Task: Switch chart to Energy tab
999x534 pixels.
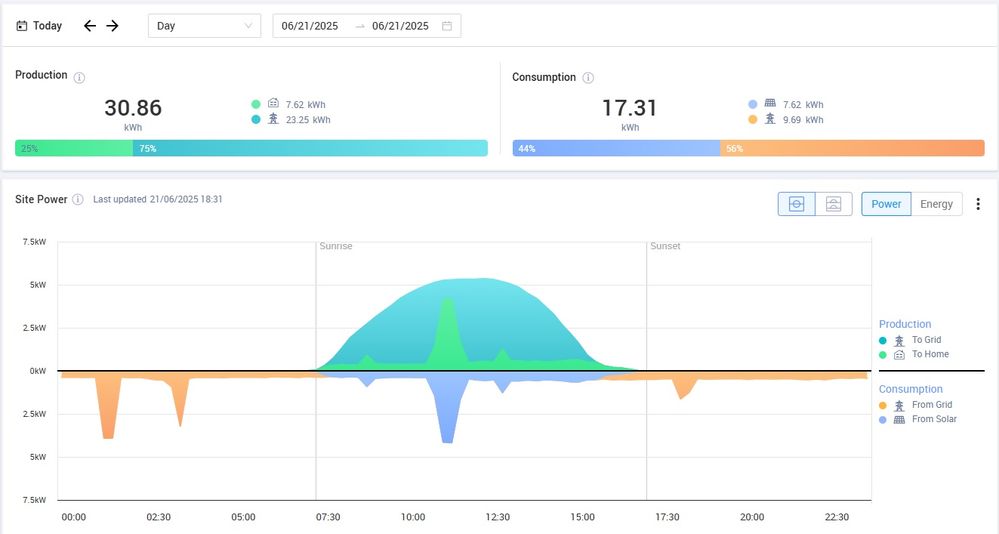Action: point(936,204)
